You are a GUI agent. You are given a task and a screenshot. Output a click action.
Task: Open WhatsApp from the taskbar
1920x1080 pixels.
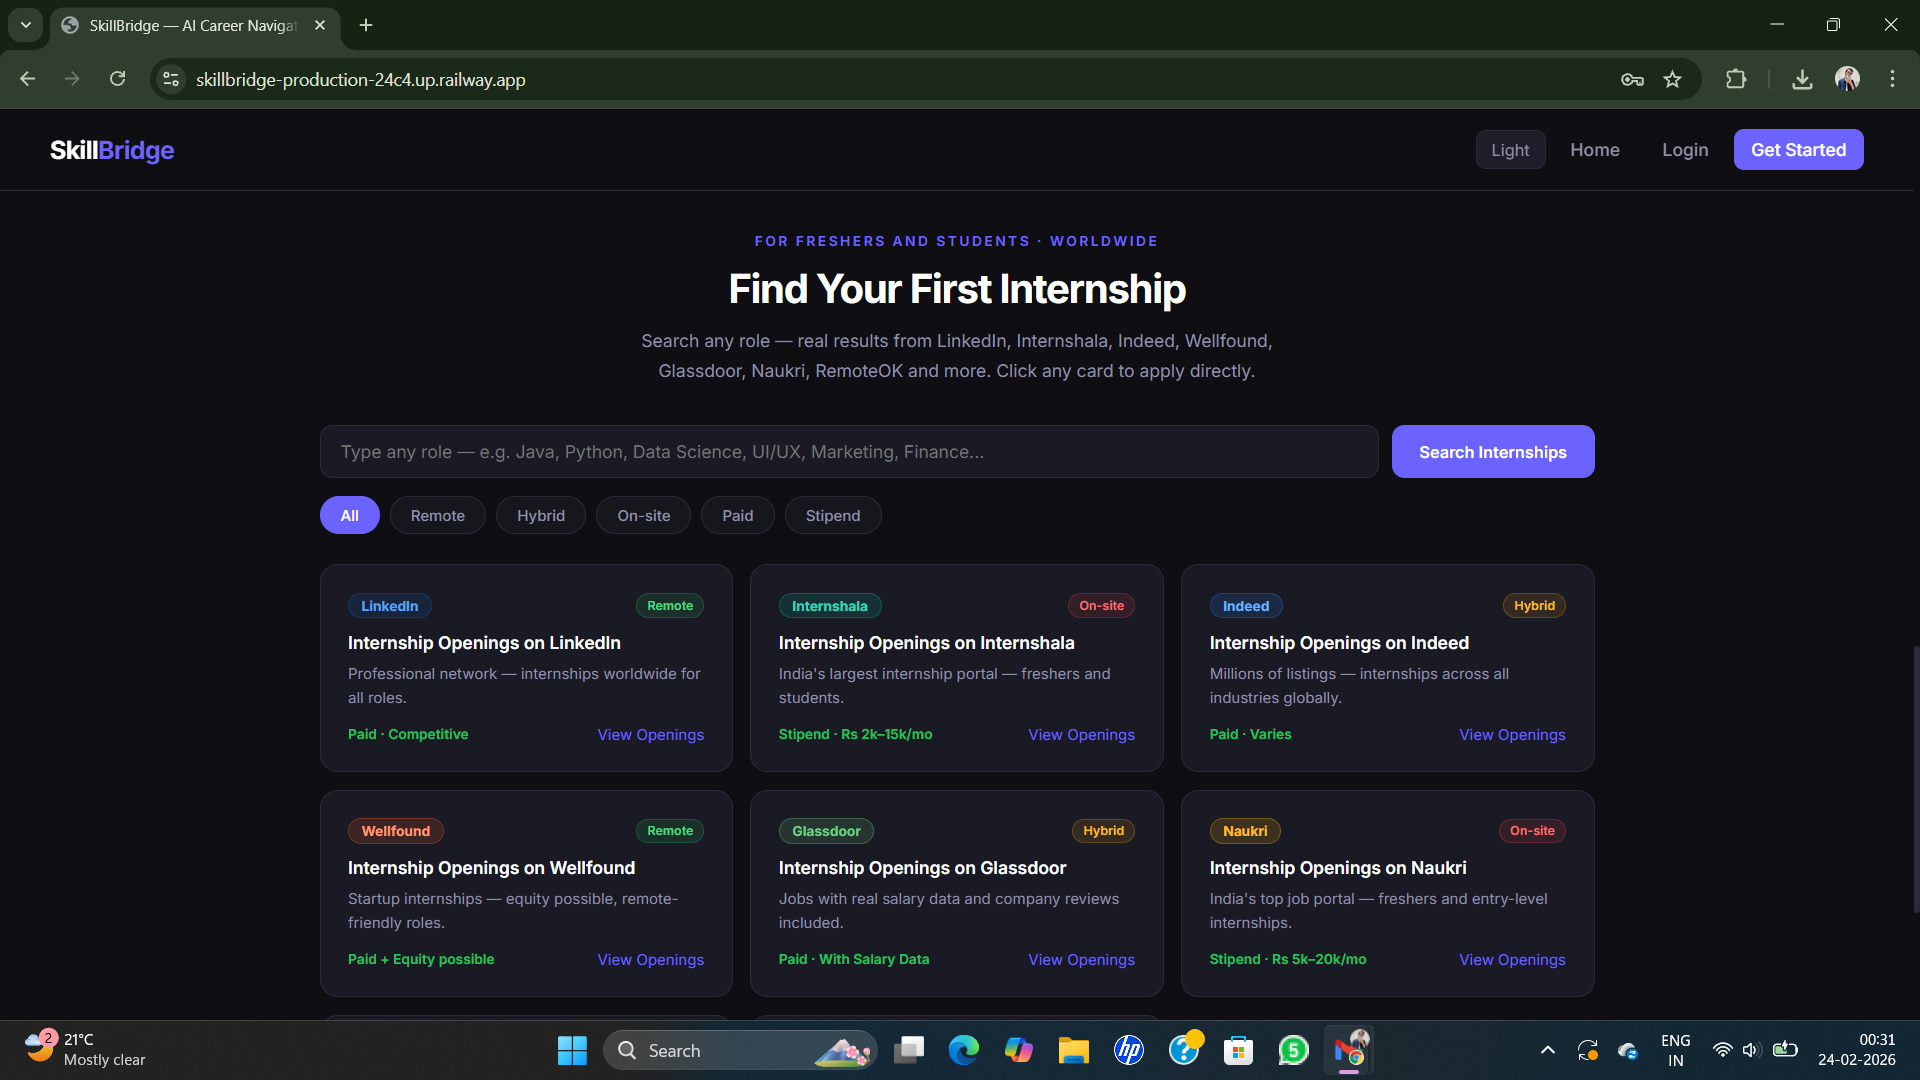[1292, 1050]
